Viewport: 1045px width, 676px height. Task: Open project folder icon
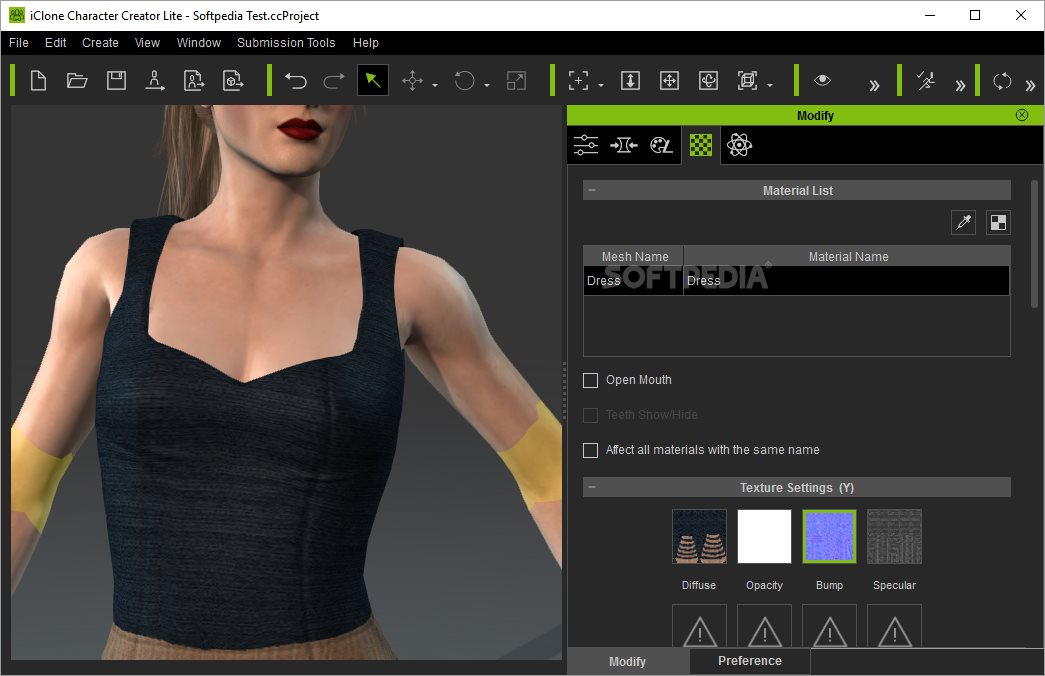tap(77, 81)
